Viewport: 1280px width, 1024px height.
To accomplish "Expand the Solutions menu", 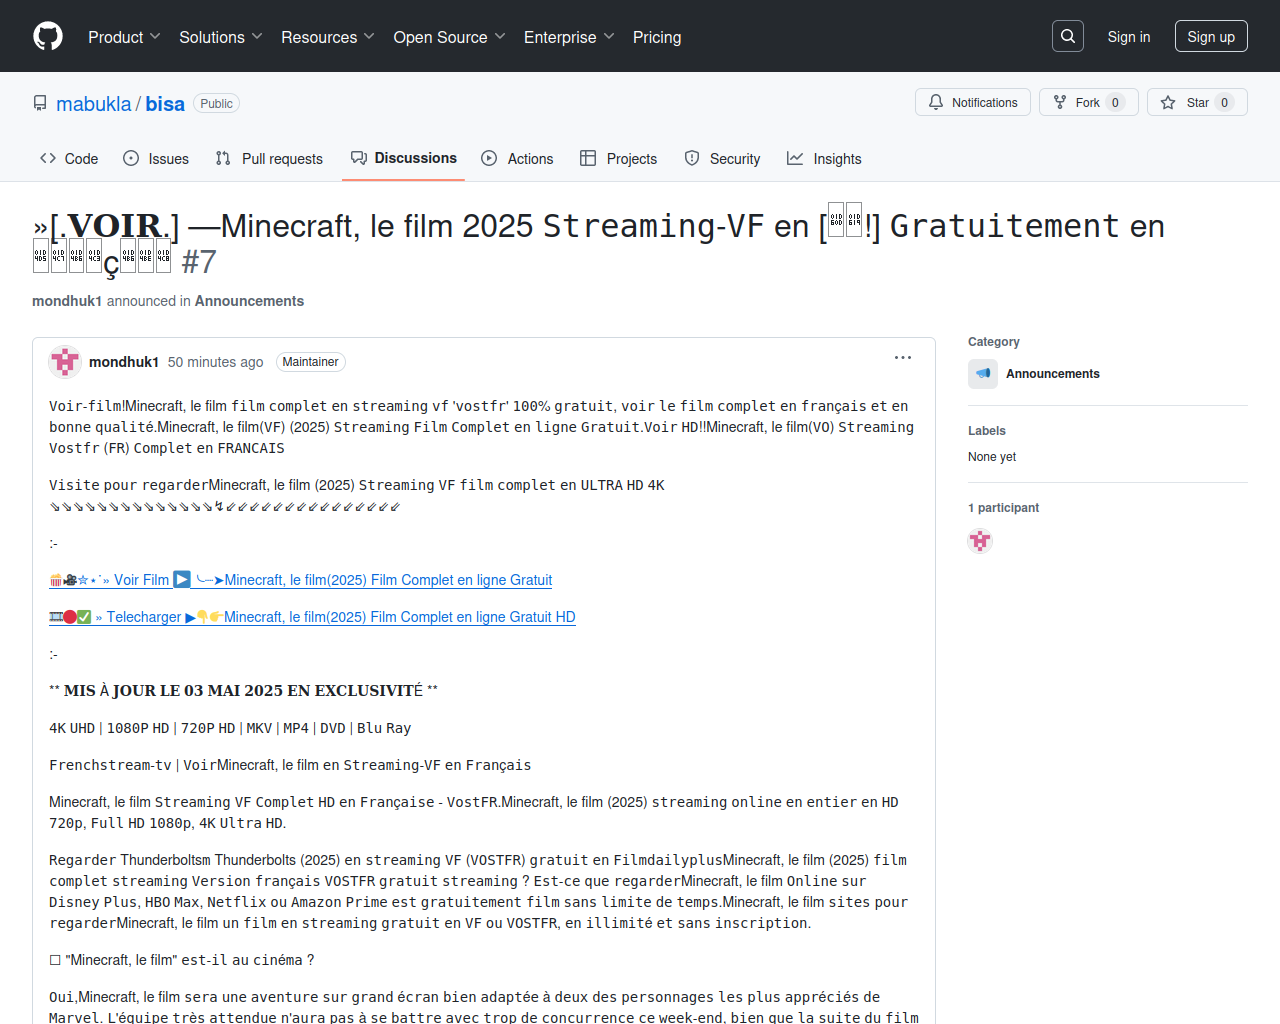I will (x=221, y=37).
